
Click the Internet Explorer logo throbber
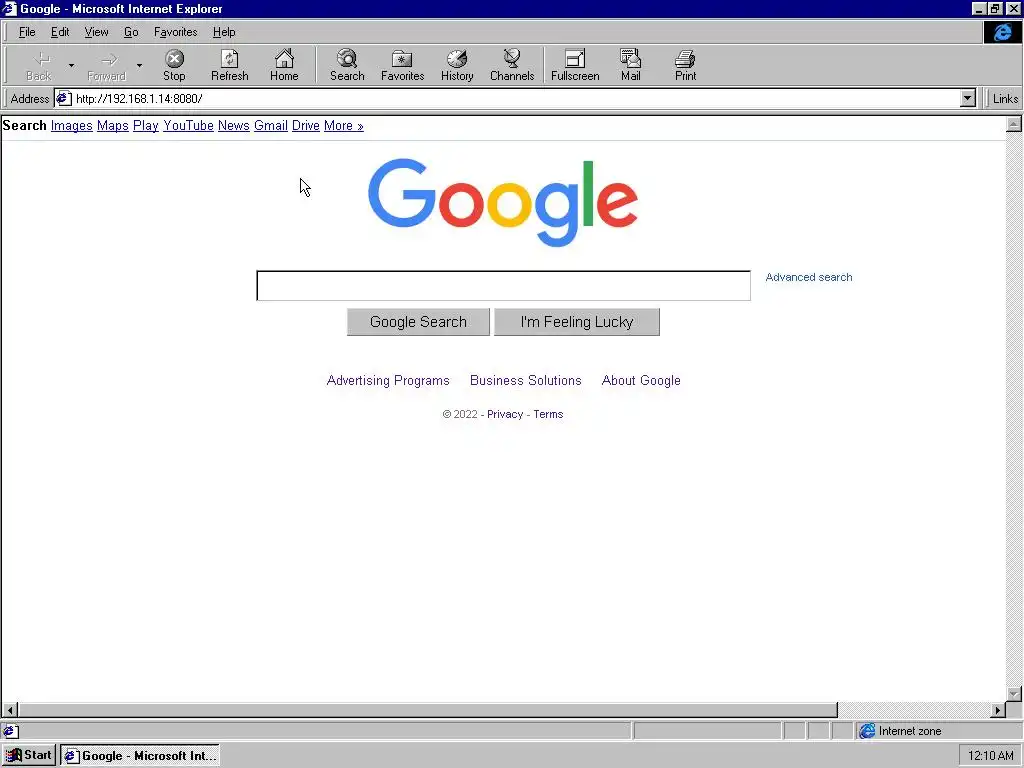point(1002,32)
